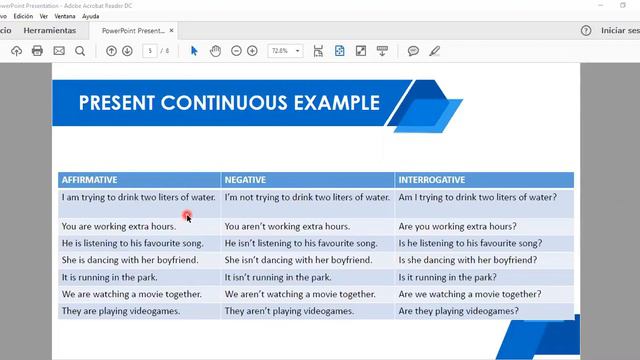Image resolution: width=640 pixels, height=360 pixels.
Task: Click 'It isn't running in the park.'
Action: click(x=278, y=278)
